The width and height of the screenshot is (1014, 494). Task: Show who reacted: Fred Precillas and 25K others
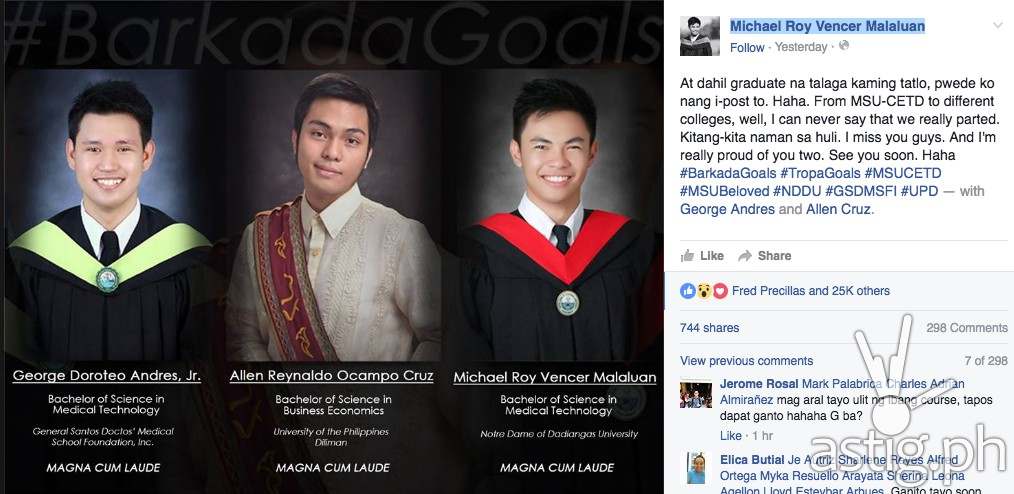[811, 291]
